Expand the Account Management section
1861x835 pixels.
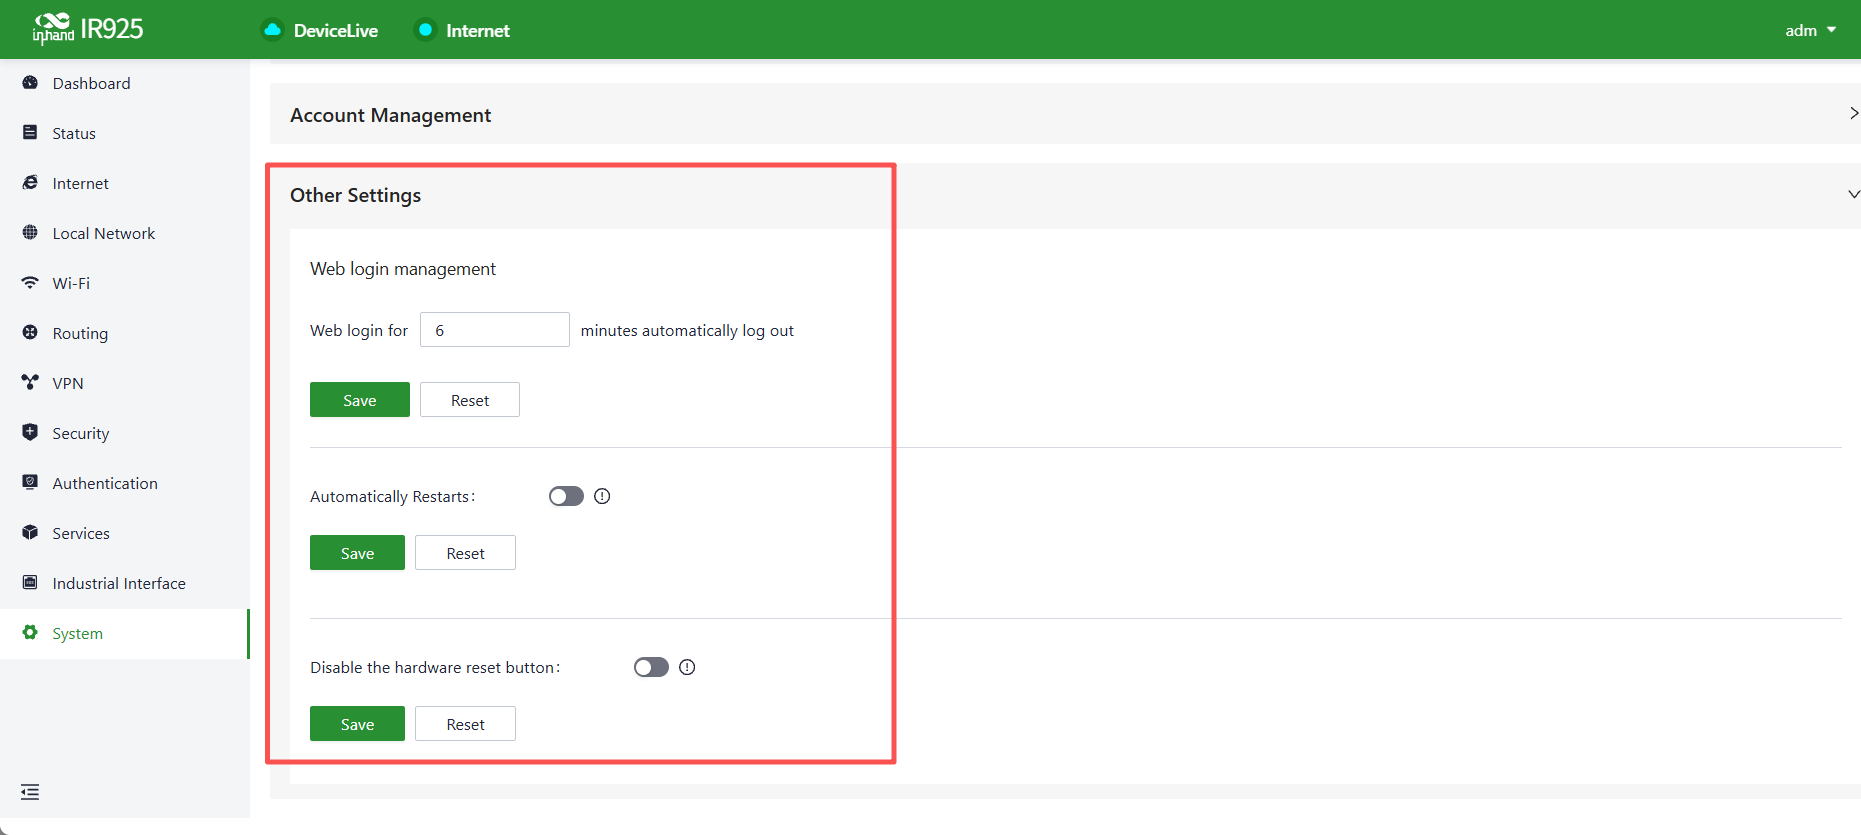(1854, 114)
